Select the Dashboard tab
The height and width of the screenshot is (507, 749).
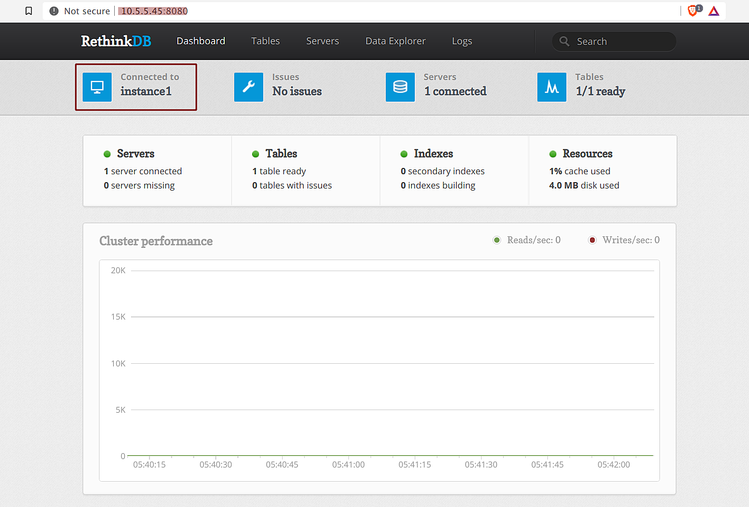tap(201, 41)
